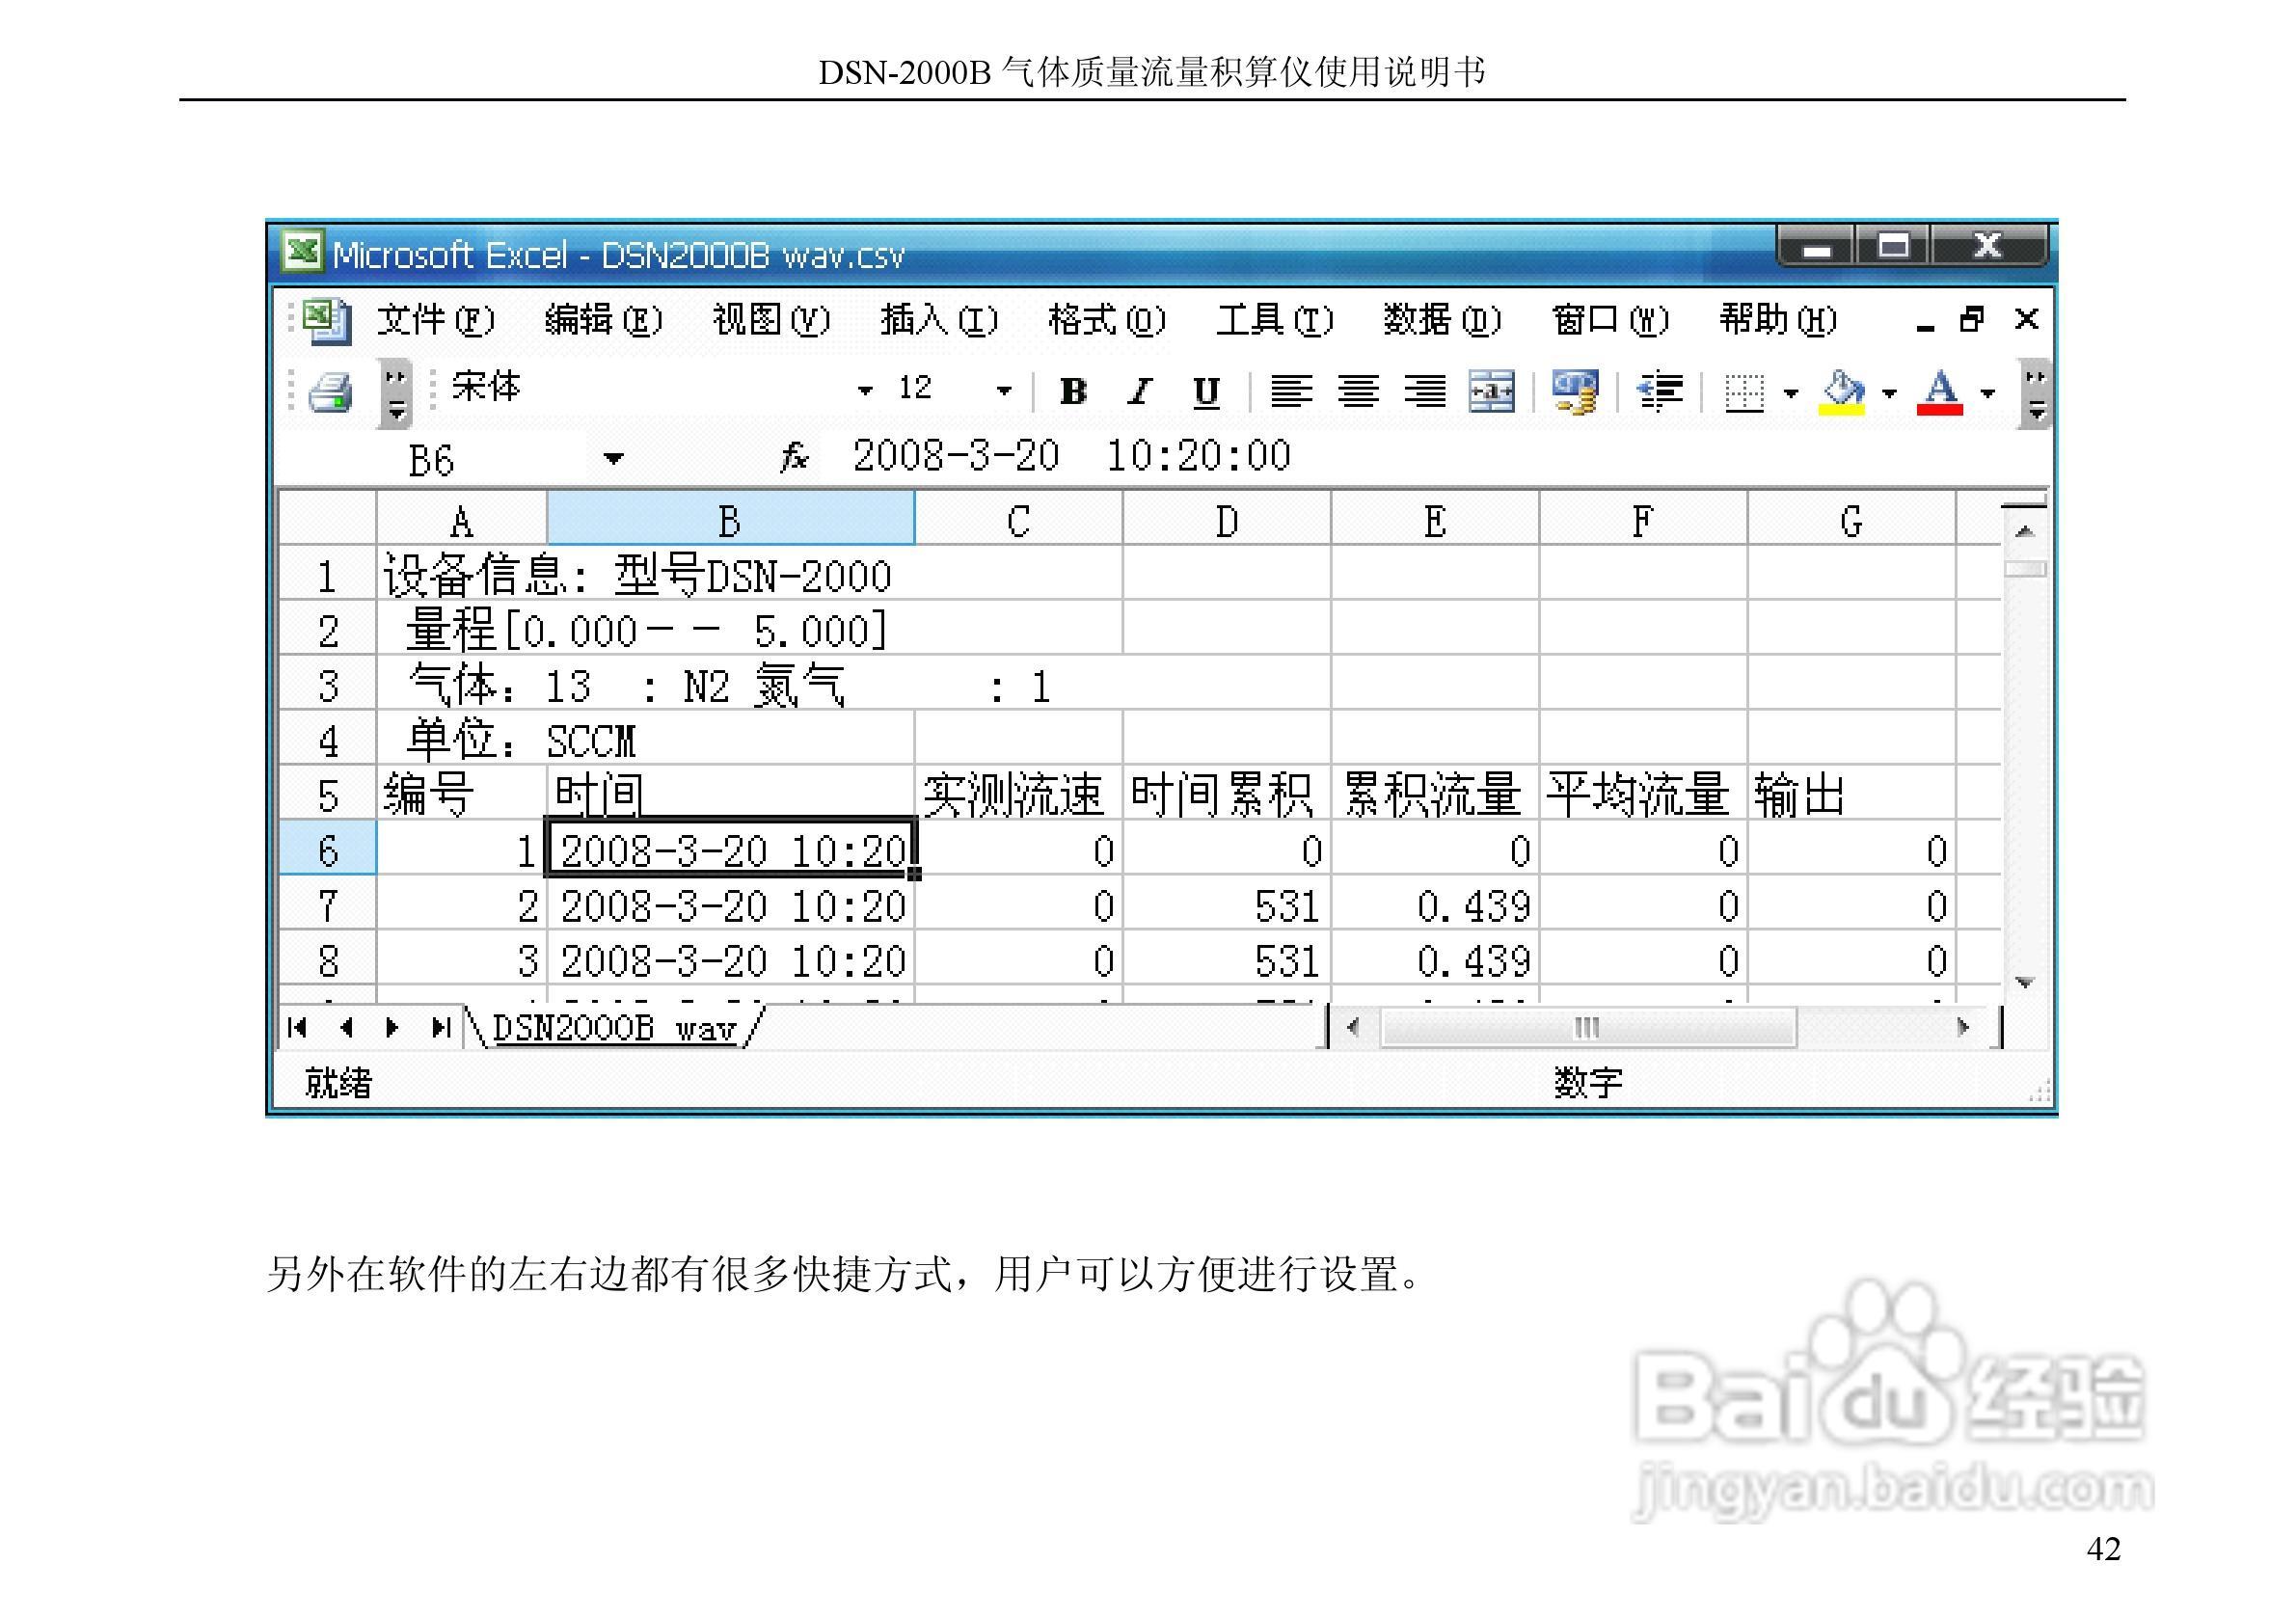Apply center text alignment
2296x1618 pixels.
[x=1358, y=391]
